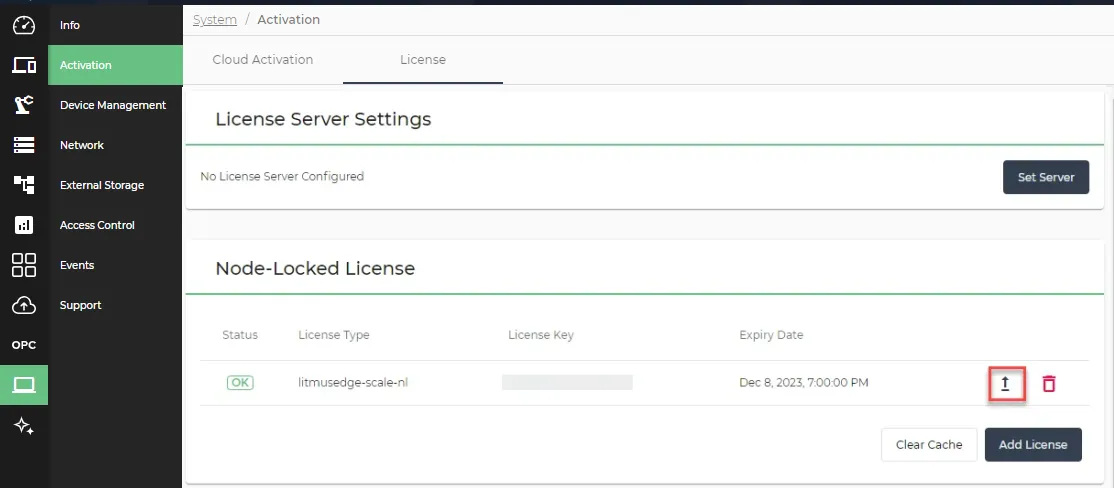Click the redacted License Key value
1114x488 pixels.
(x=567, y=383)
